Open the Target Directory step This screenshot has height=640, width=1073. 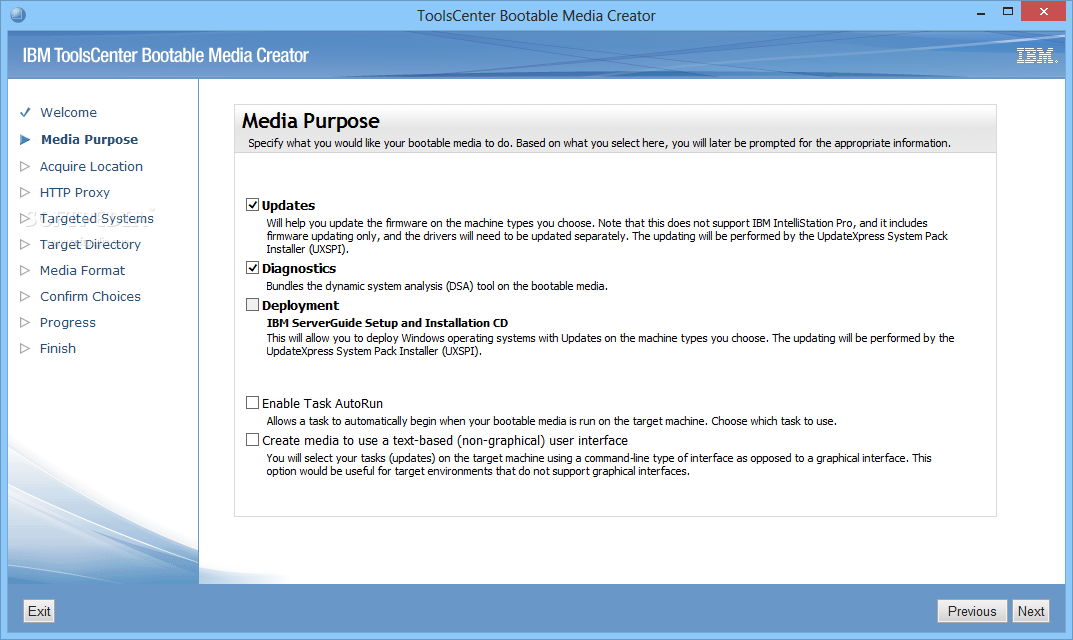click(90, 244)
